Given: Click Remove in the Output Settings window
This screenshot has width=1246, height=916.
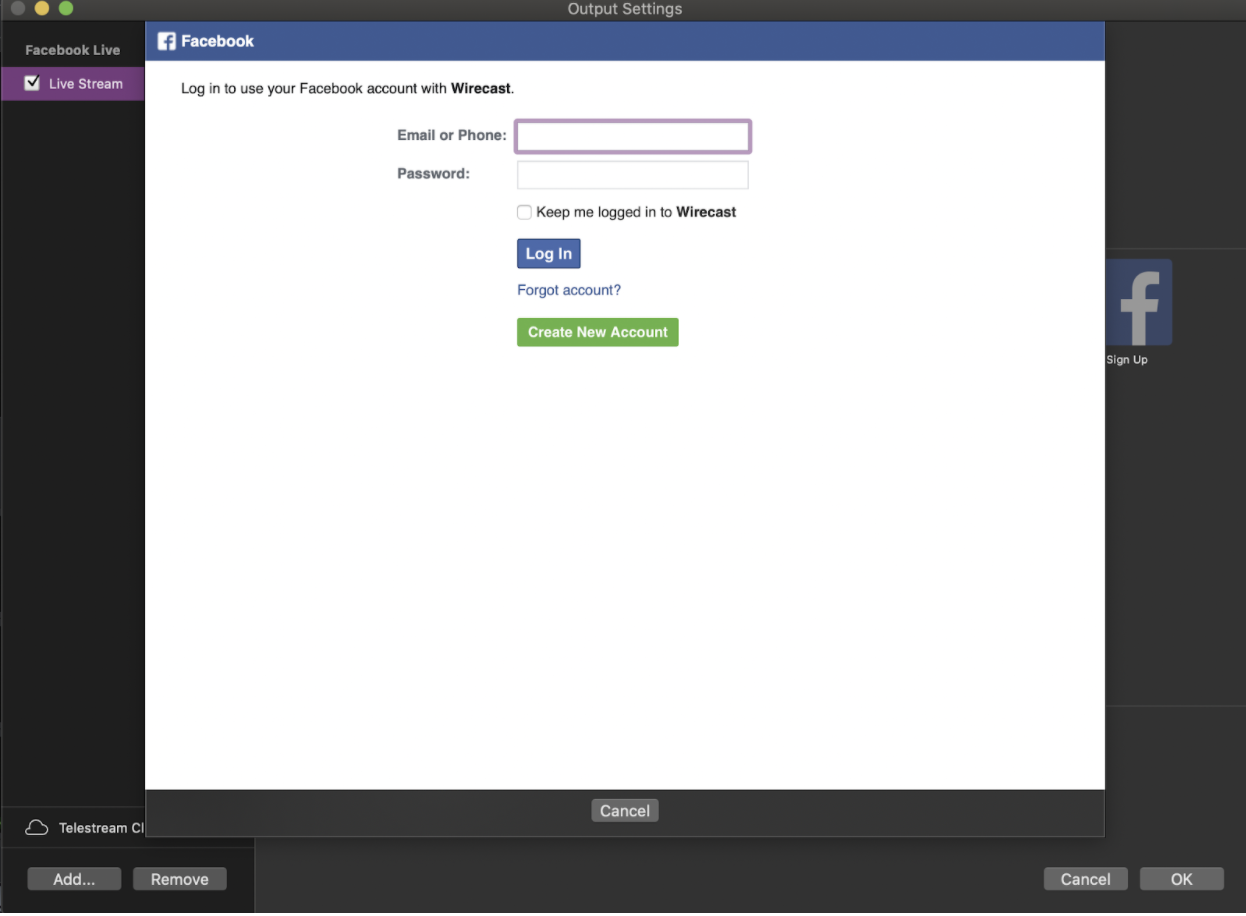Looking at the screenshot, I should pos(180,879).
